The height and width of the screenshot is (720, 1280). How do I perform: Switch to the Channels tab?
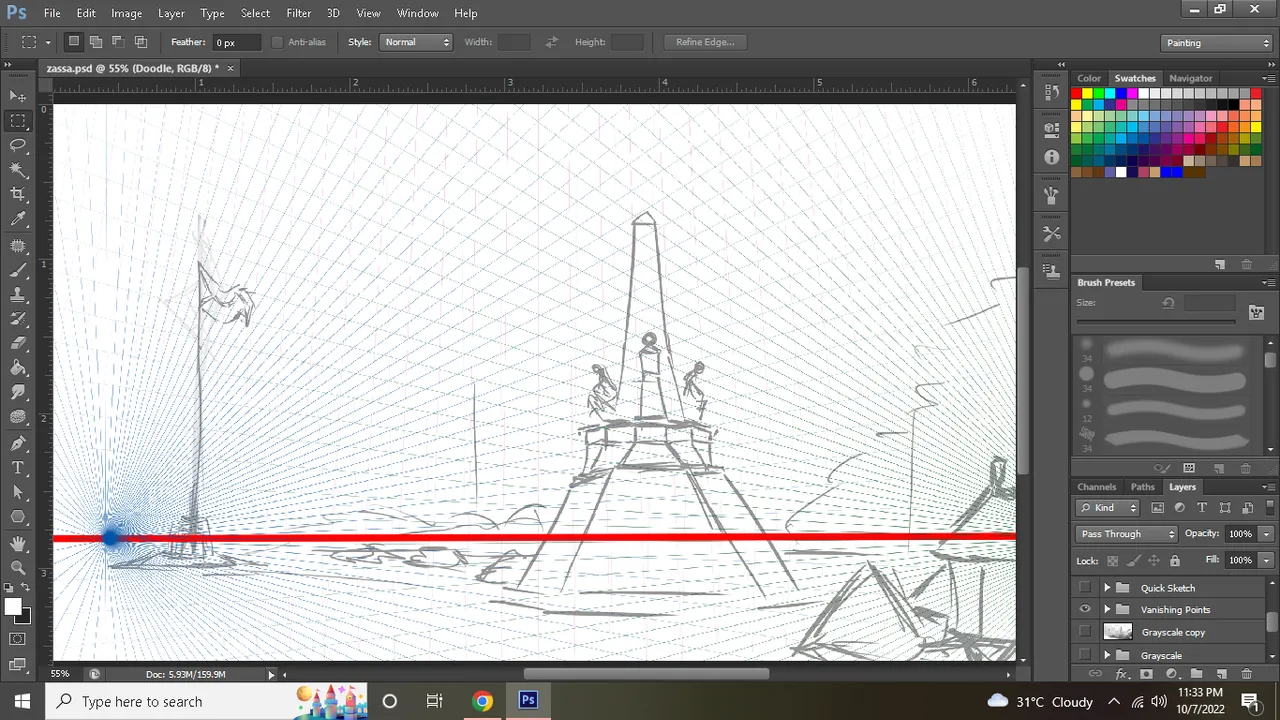[x=1096, y=487]
